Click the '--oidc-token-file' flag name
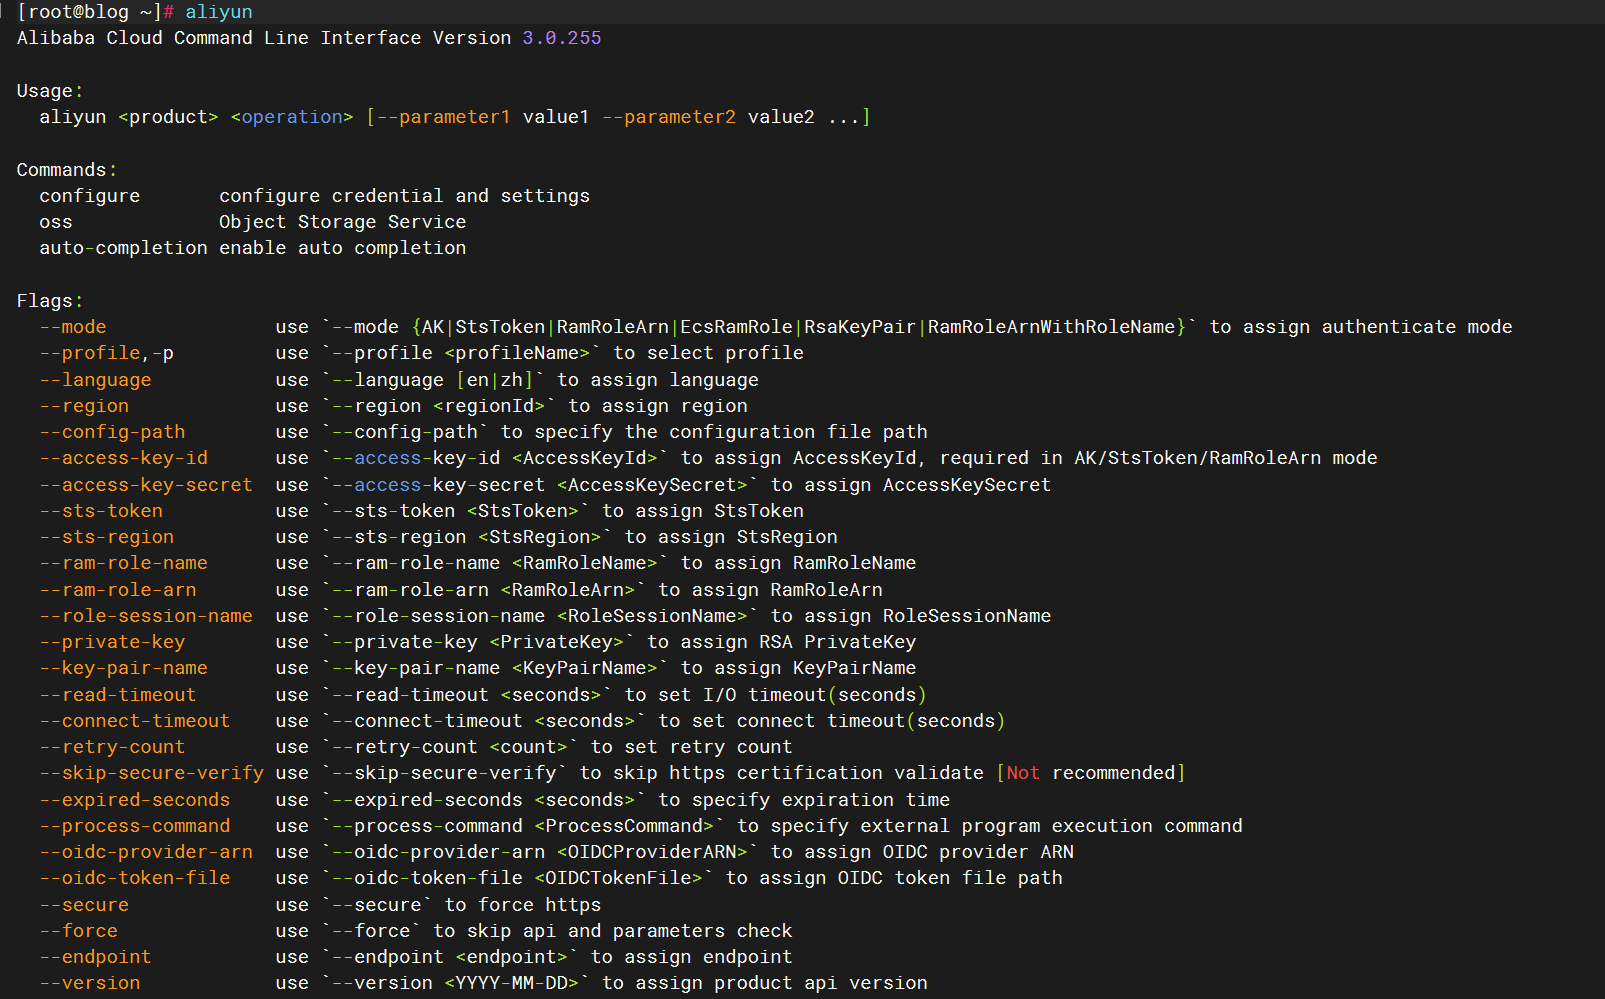Screen dimensions: 1605x999 click(135, 878)
